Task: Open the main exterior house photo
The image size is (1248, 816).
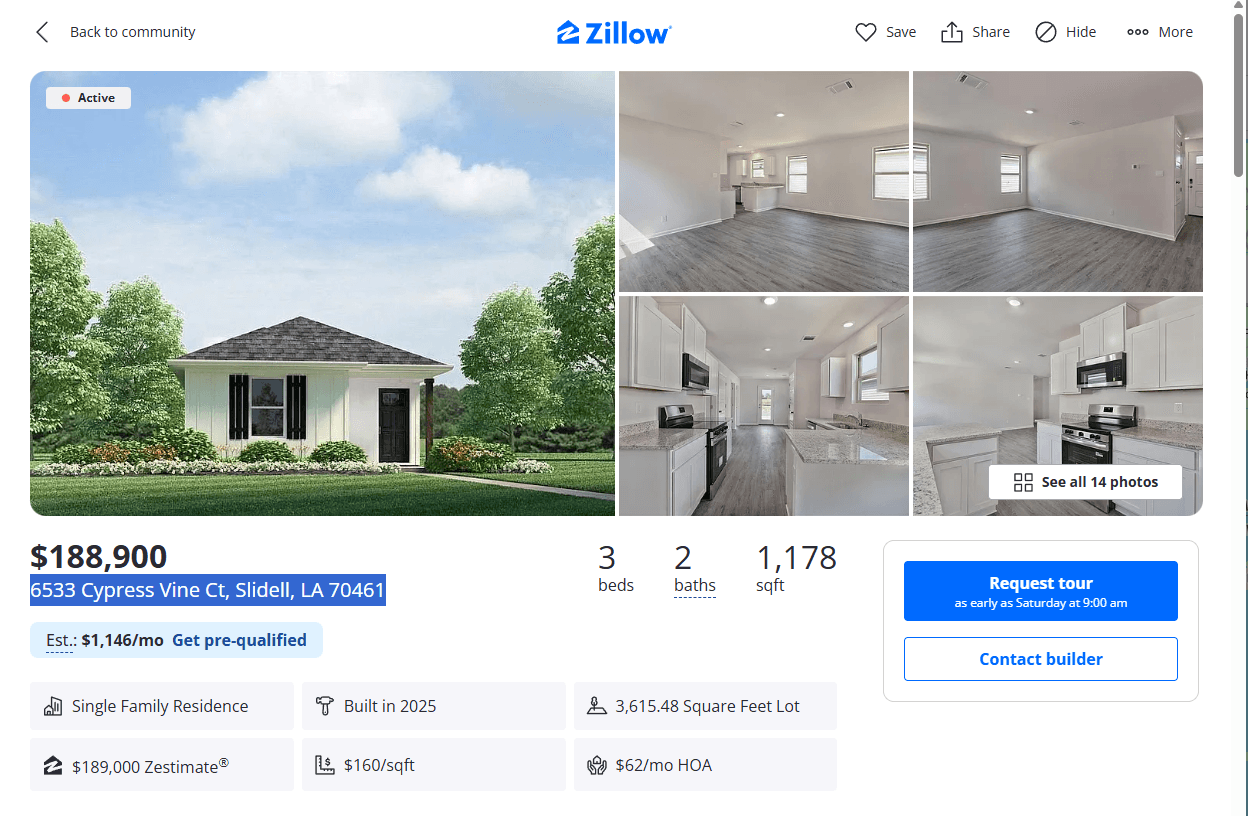Action: (x=322, y=293)
